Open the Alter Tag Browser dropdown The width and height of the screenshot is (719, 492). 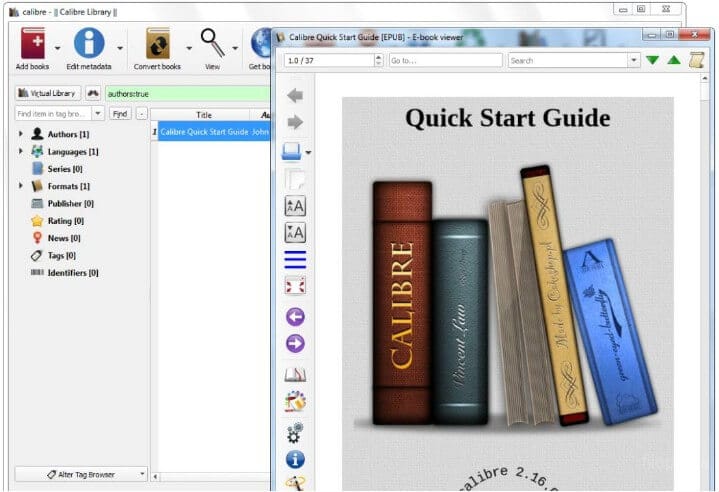pos(81,474)
